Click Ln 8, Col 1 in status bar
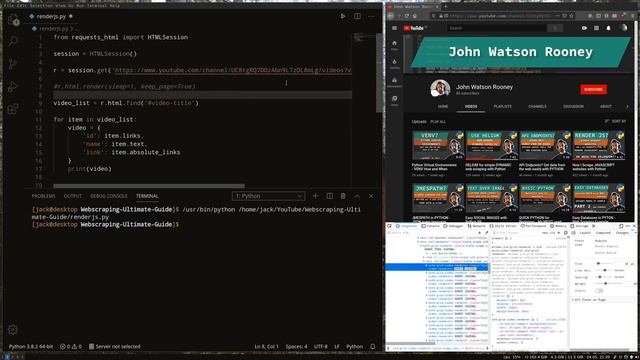640x360 pixels. 266,347
